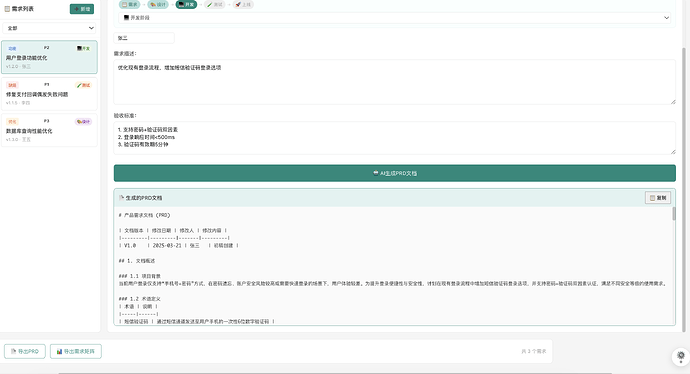This screenshot has width=690, height=374.
Task: Switch to the 设计 stage pill
Action: [x=158, y=4]
